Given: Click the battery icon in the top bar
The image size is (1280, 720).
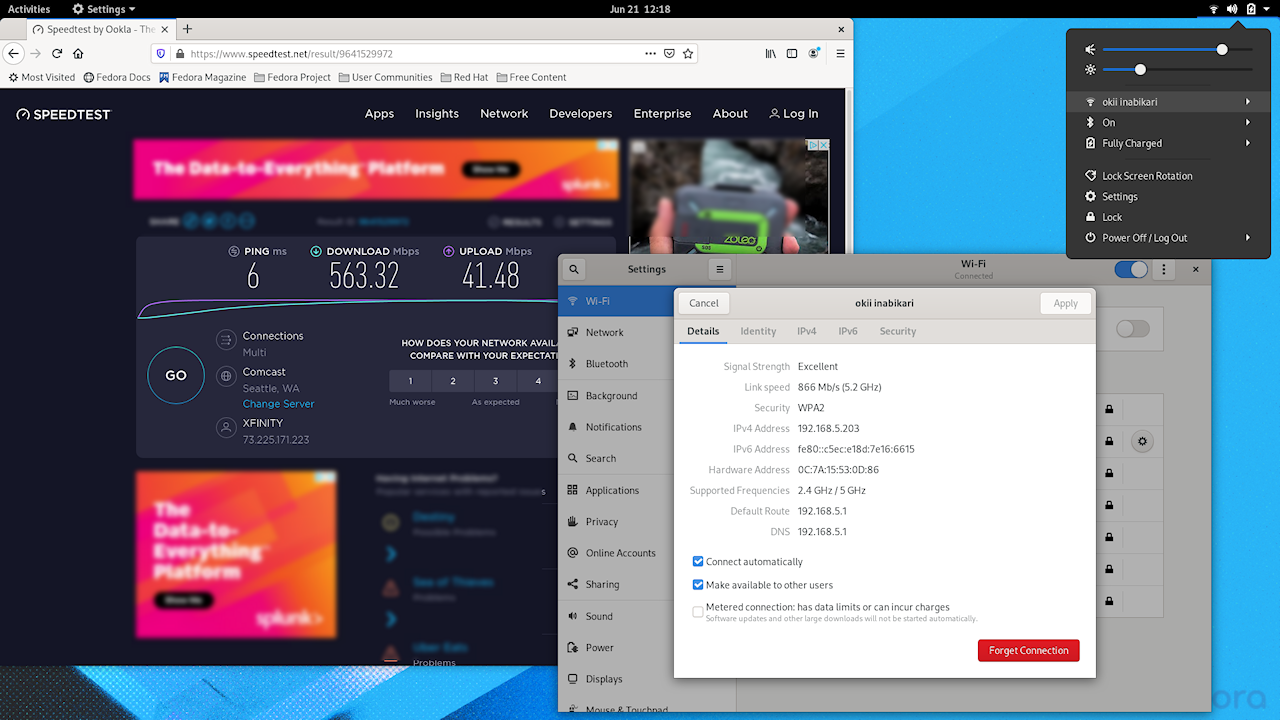Looking at the screenshot, I should 1251,9.
